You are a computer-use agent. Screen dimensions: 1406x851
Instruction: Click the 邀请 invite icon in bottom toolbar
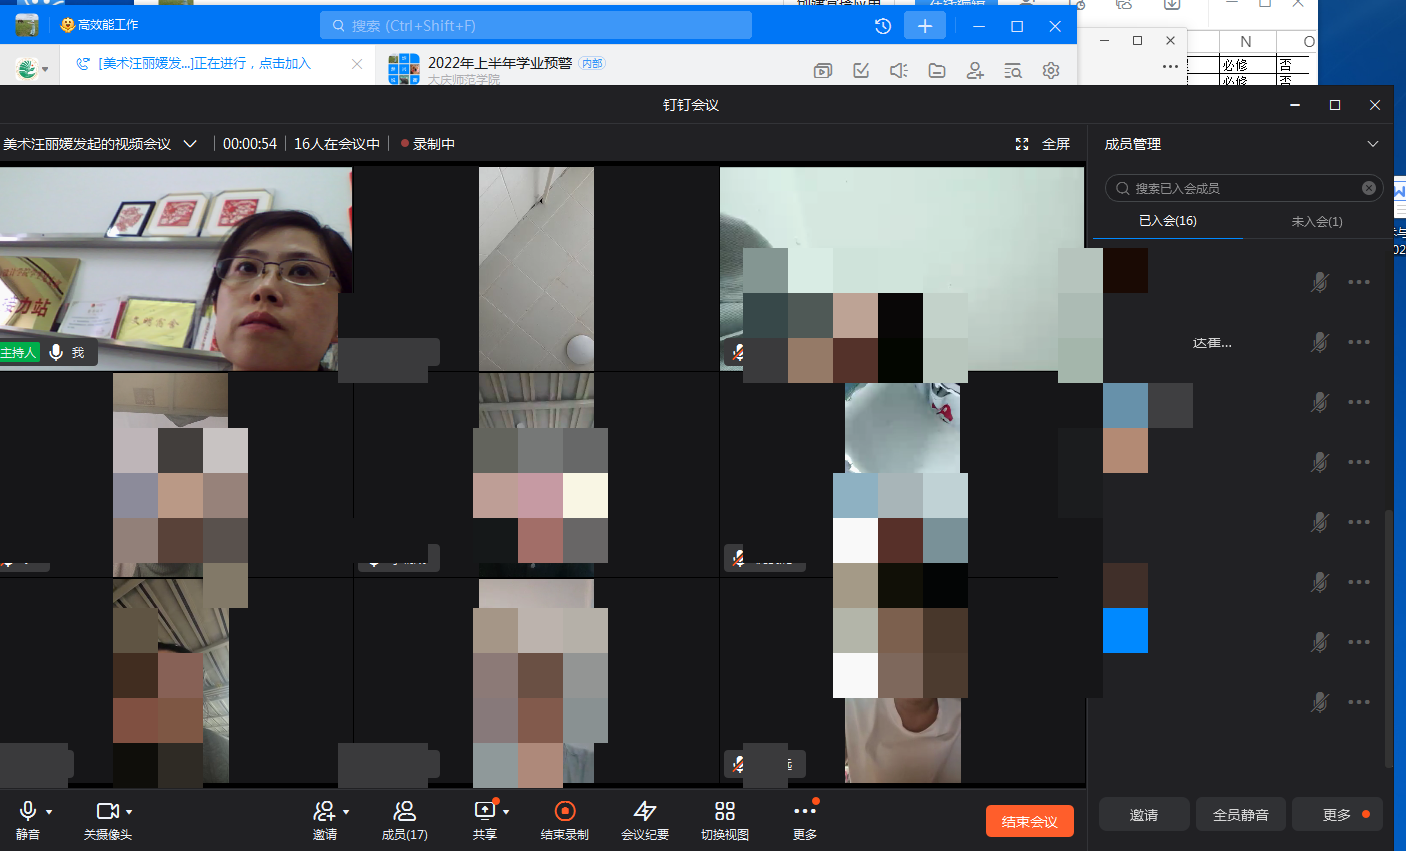tap(323, 811)
